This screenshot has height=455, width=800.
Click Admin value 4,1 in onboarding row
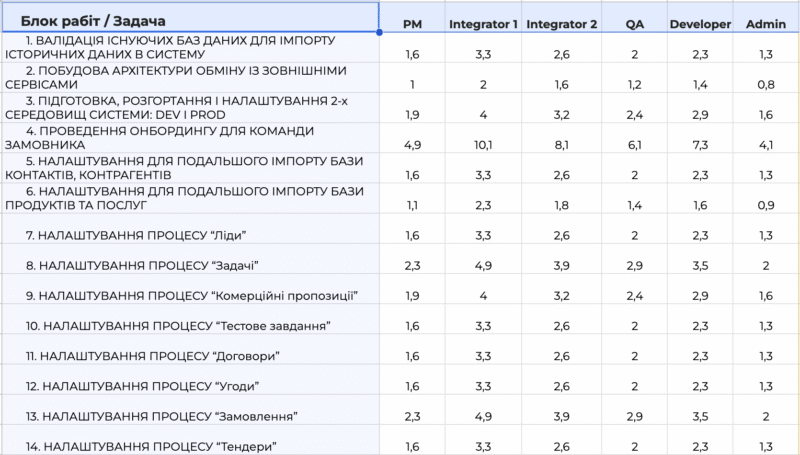click(766, 145)
